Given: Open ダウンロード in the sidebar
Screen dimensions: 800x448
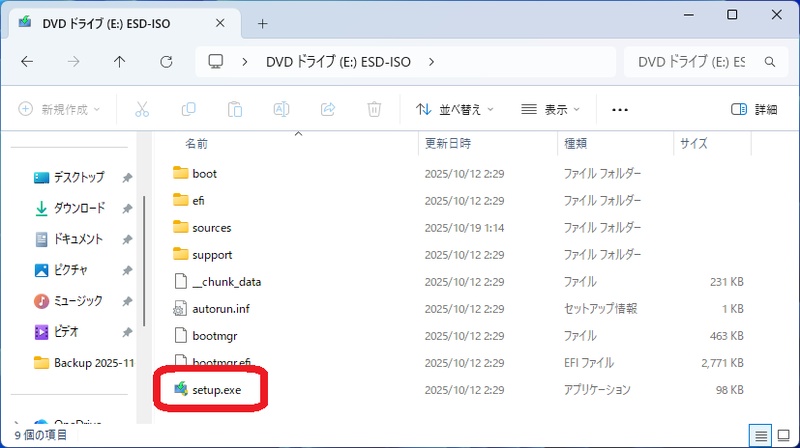Looking at the screenshot, I should (69, 208).
